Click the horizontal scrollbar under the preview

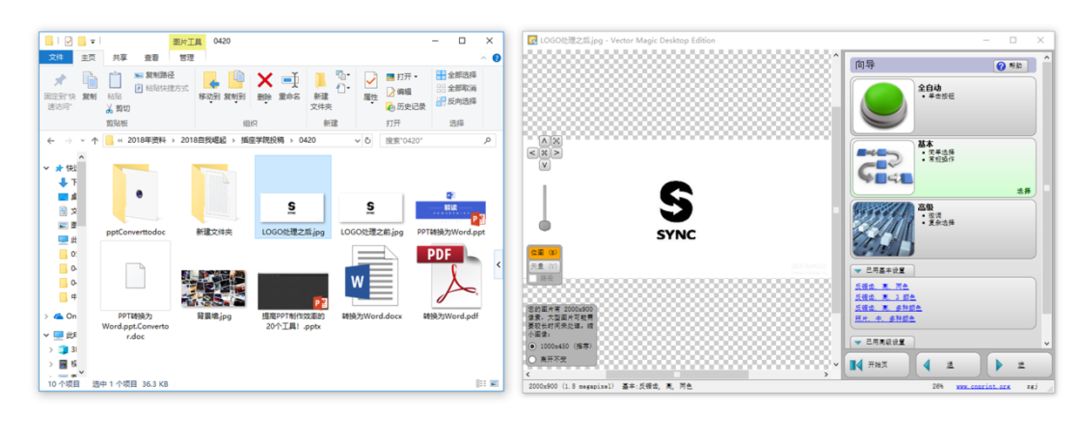676,374
